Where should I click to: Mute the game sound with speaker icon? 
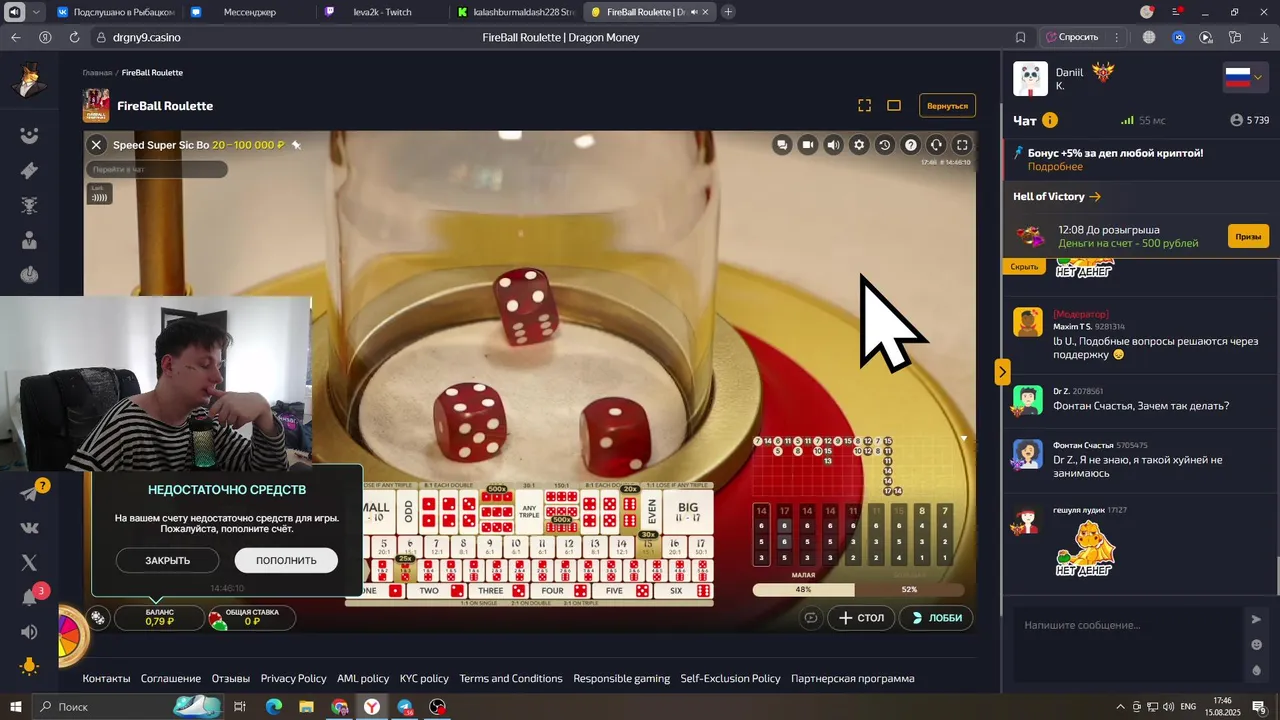click(833, 145)
